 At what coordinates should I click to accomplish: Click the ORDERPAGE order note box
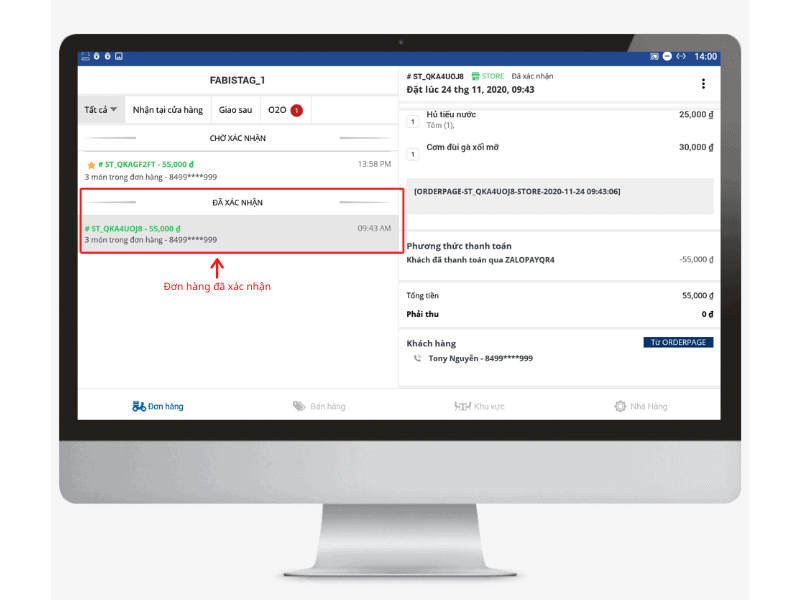pos(559,196)
